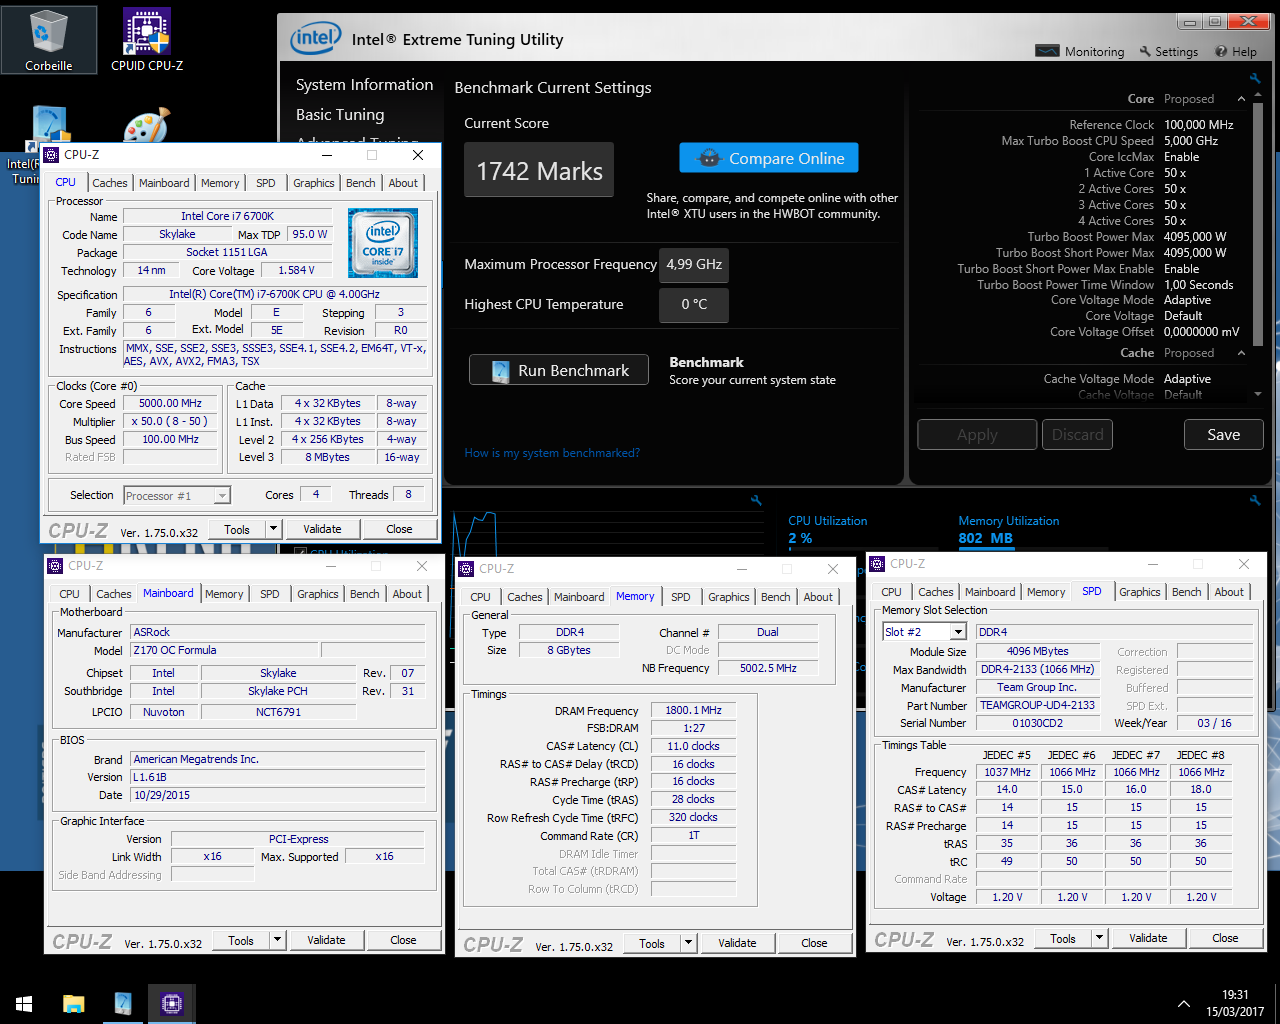Open the Tools dropdown arrow in the Mainboard window
The width and height of the screenshot is (1280, 1024).
coord(277,940)
